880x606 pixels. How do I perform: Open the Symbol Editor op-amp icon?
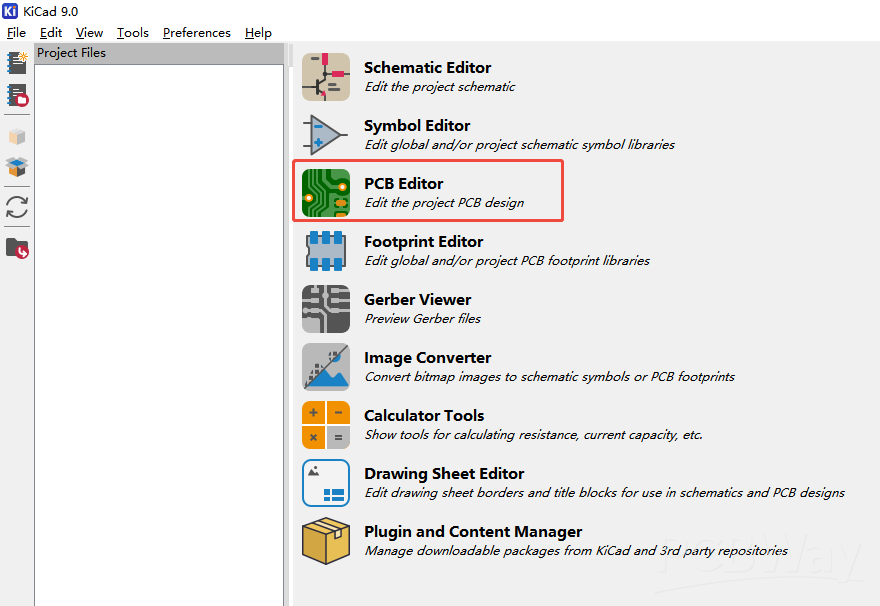326,135
